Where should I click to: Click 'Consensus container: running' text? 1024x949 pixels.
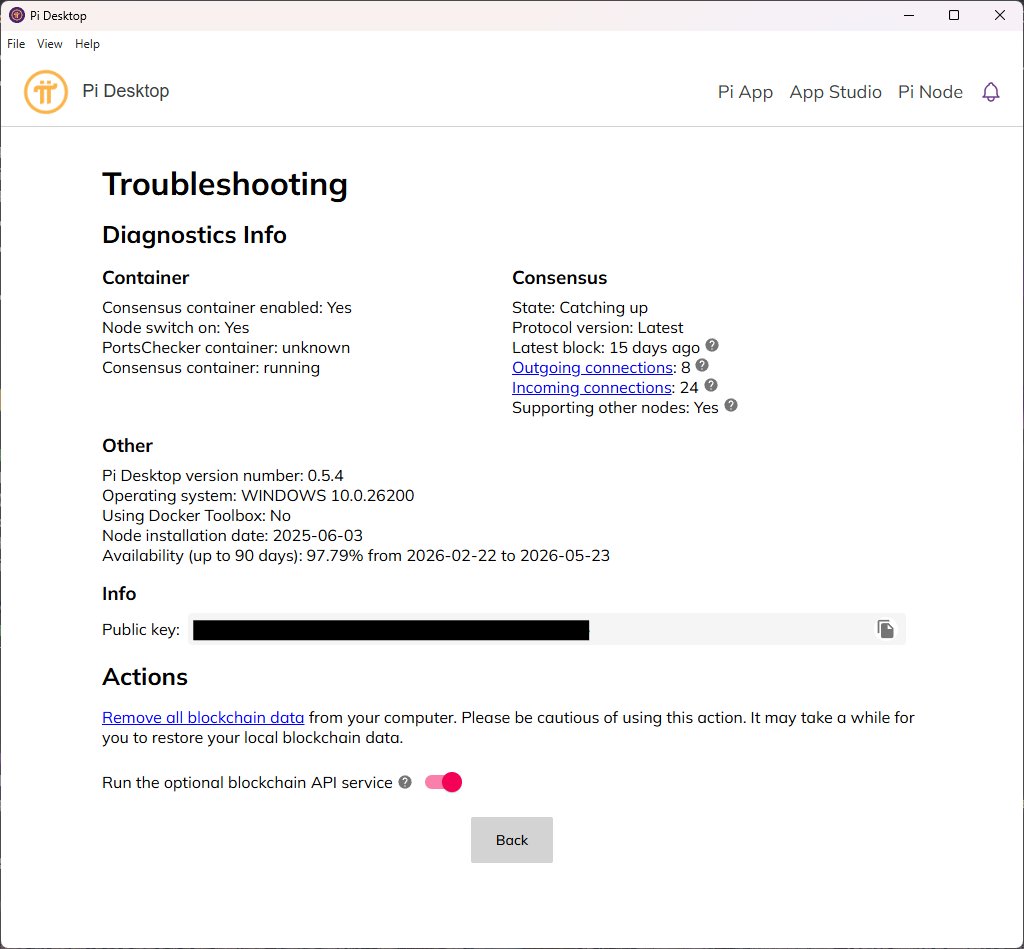pyautogui.click(x=211, y=368)
